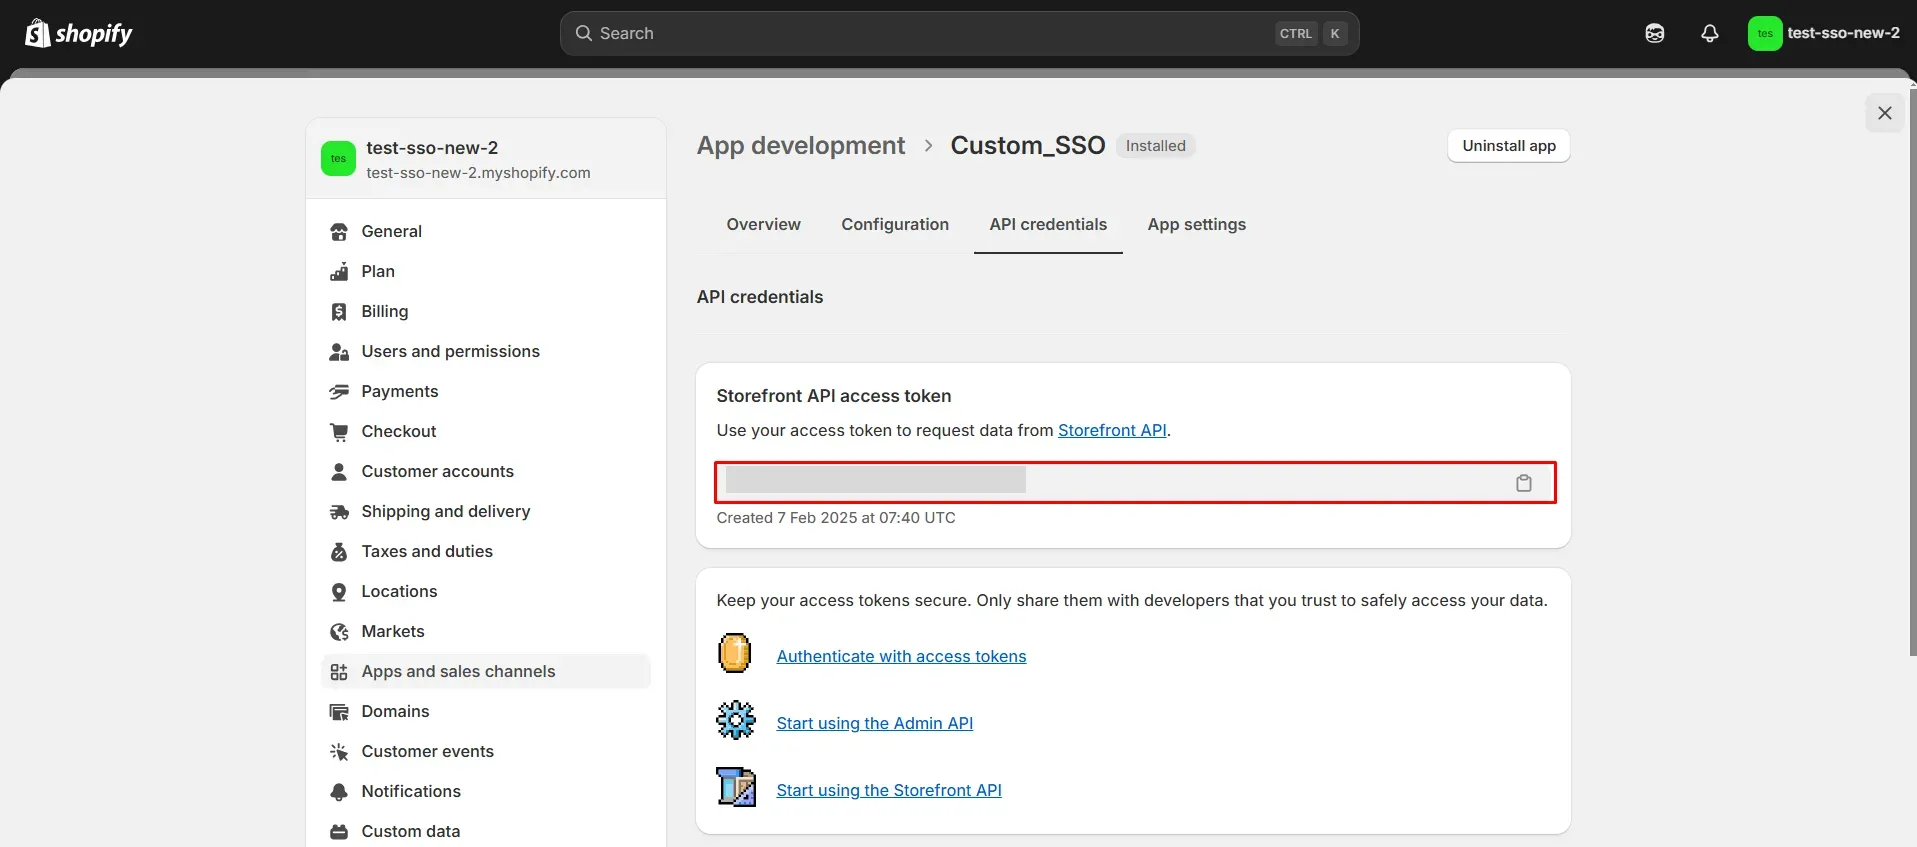Open Start using the Admin API link

tap(875, 724)
